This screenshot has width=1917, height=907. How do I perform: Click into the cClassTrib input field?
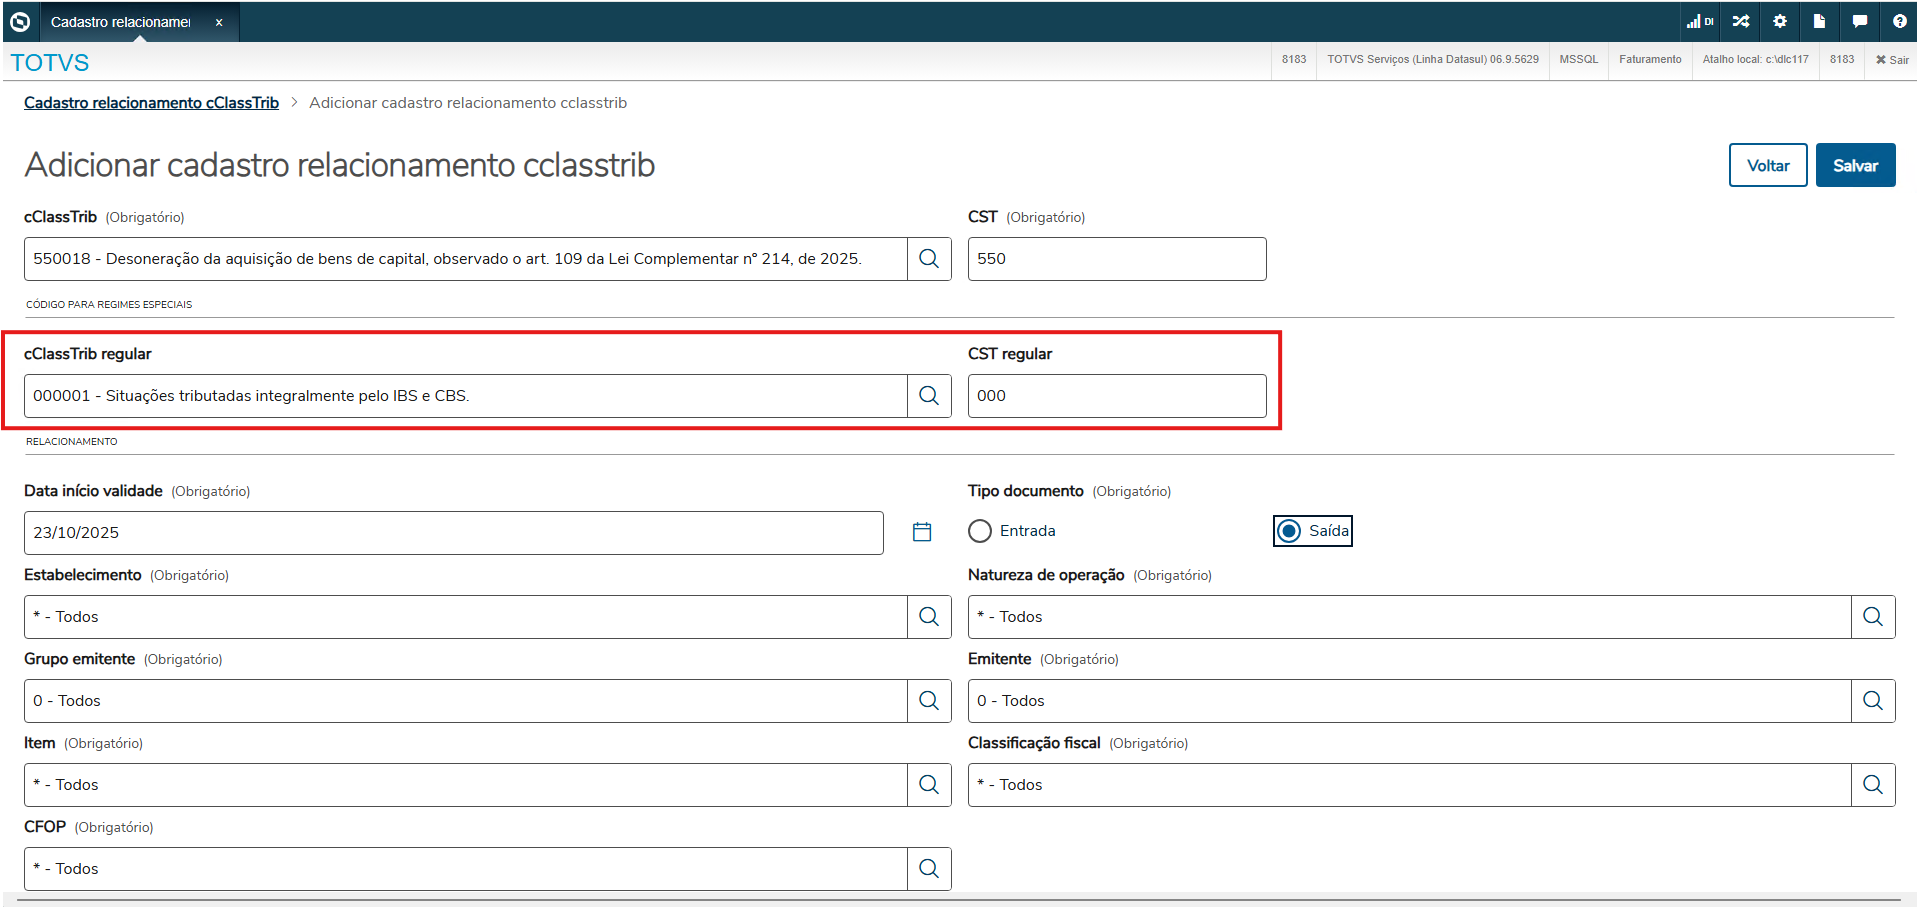click(x=466, y=259)
